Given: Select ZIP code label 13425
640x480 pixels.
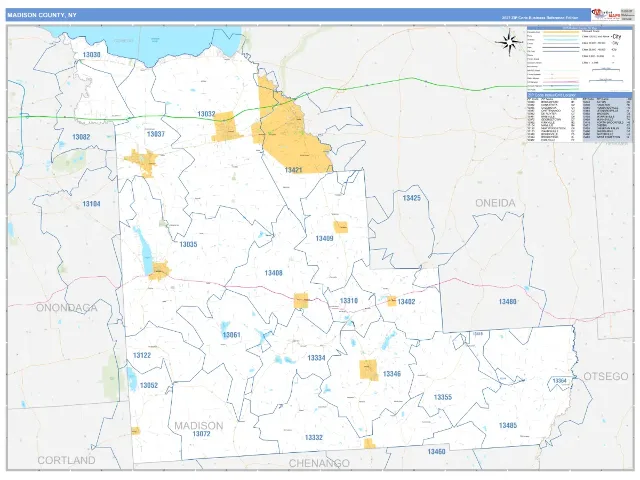Looking at the screenshot, I should tap(411, 198).
